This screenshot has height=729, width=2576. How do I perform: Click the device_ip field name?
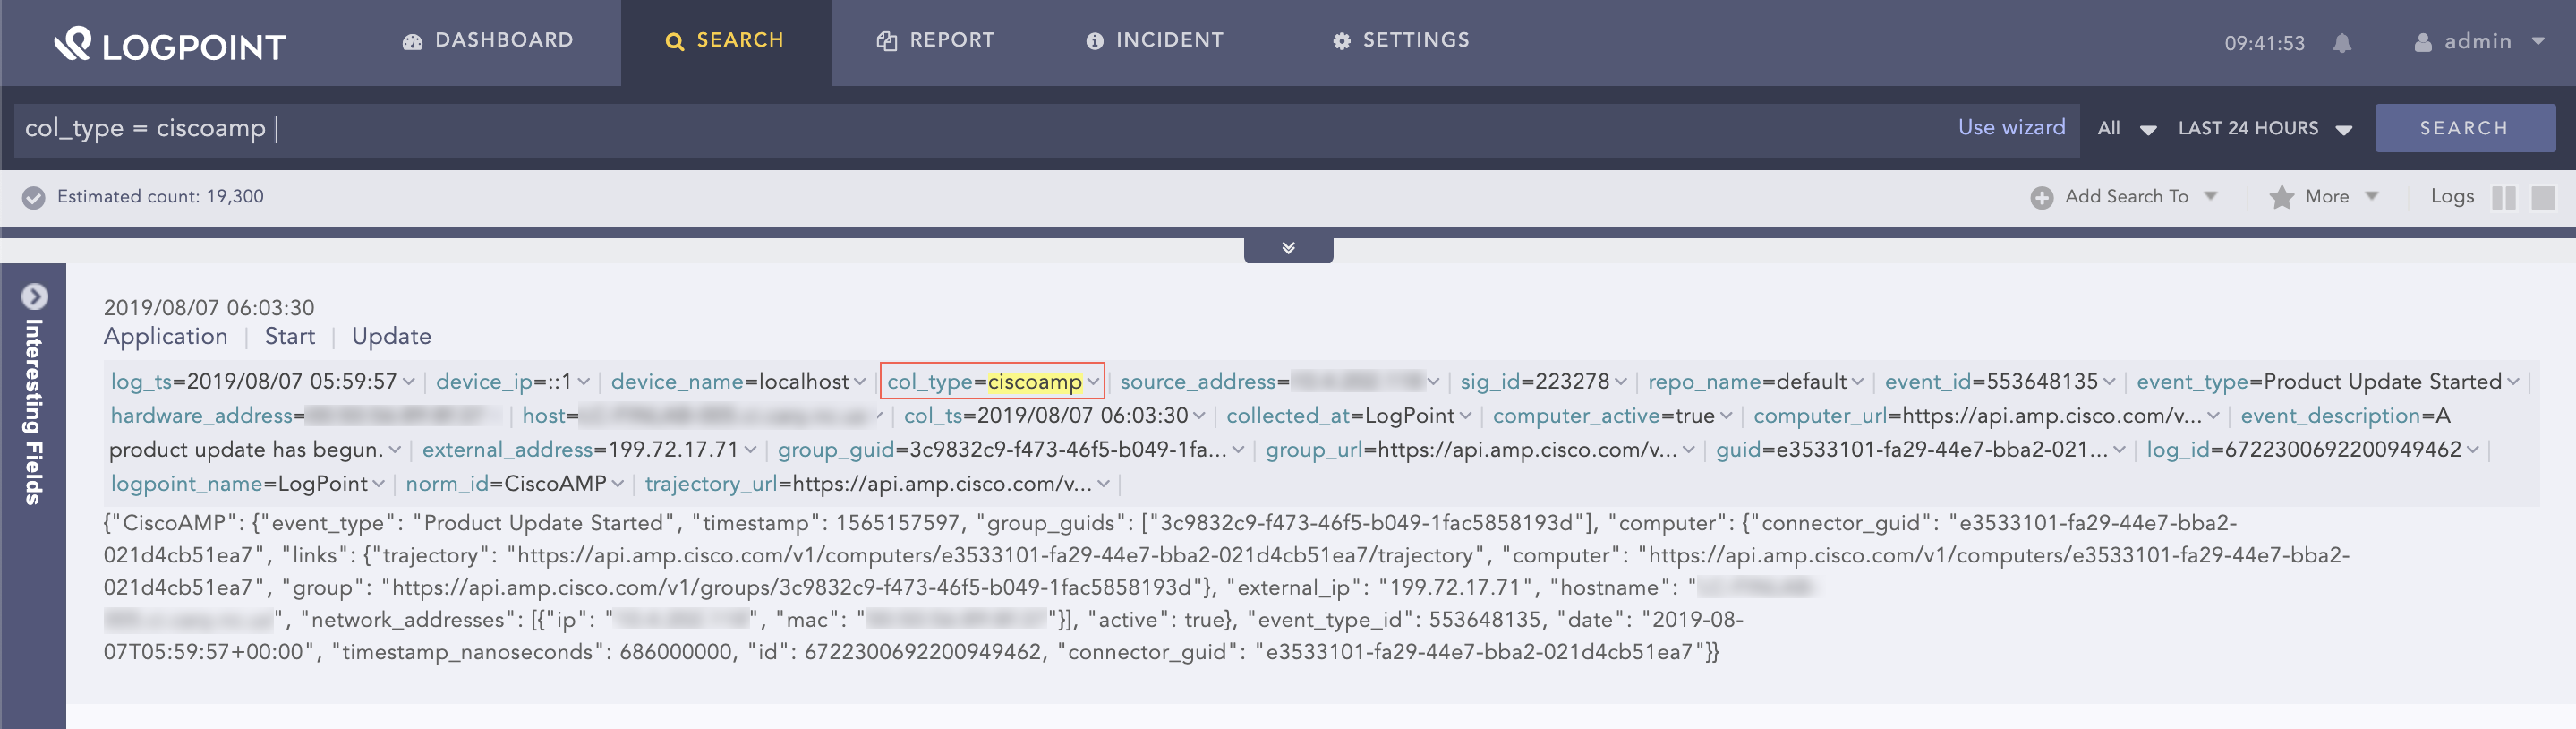tap(484, 382)
